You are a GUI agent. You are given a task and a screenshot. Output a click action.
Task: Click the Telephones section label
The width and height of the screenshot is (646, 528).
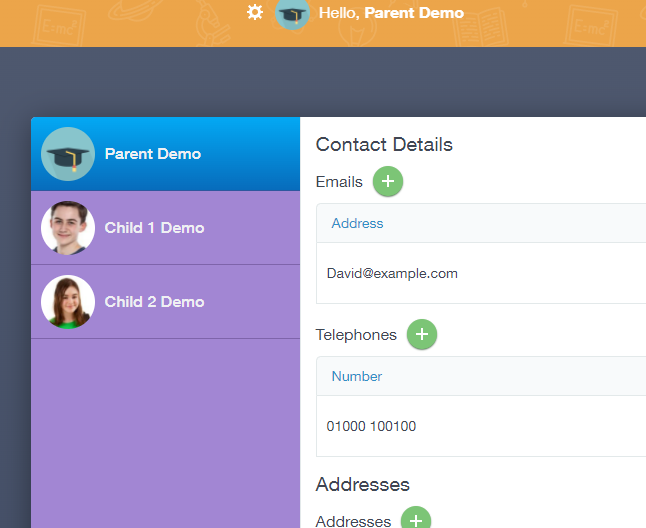356,335
